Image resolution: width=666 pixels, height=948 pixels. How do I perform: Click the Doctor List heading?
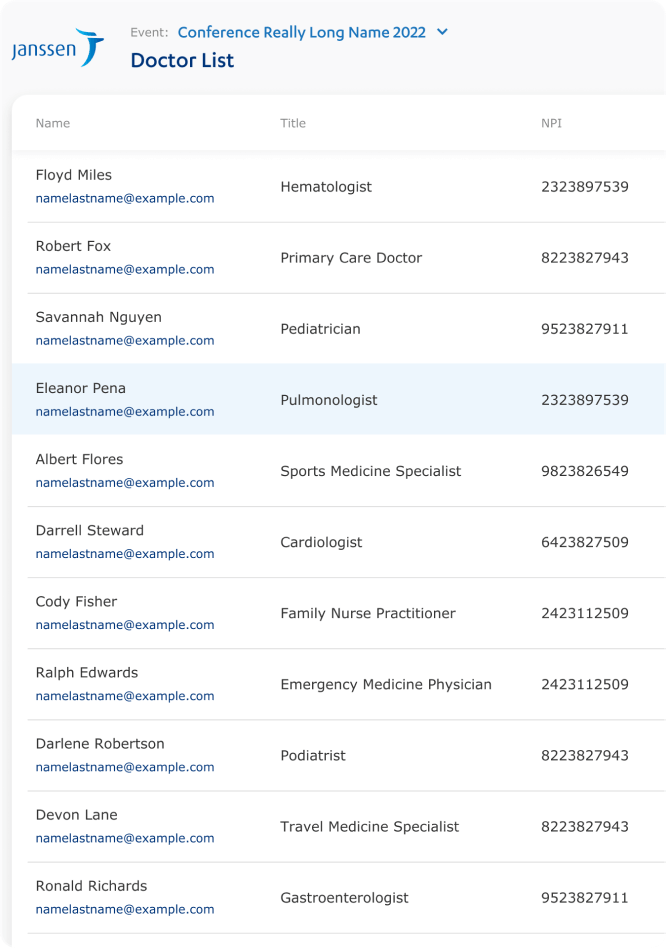point(183,60)
